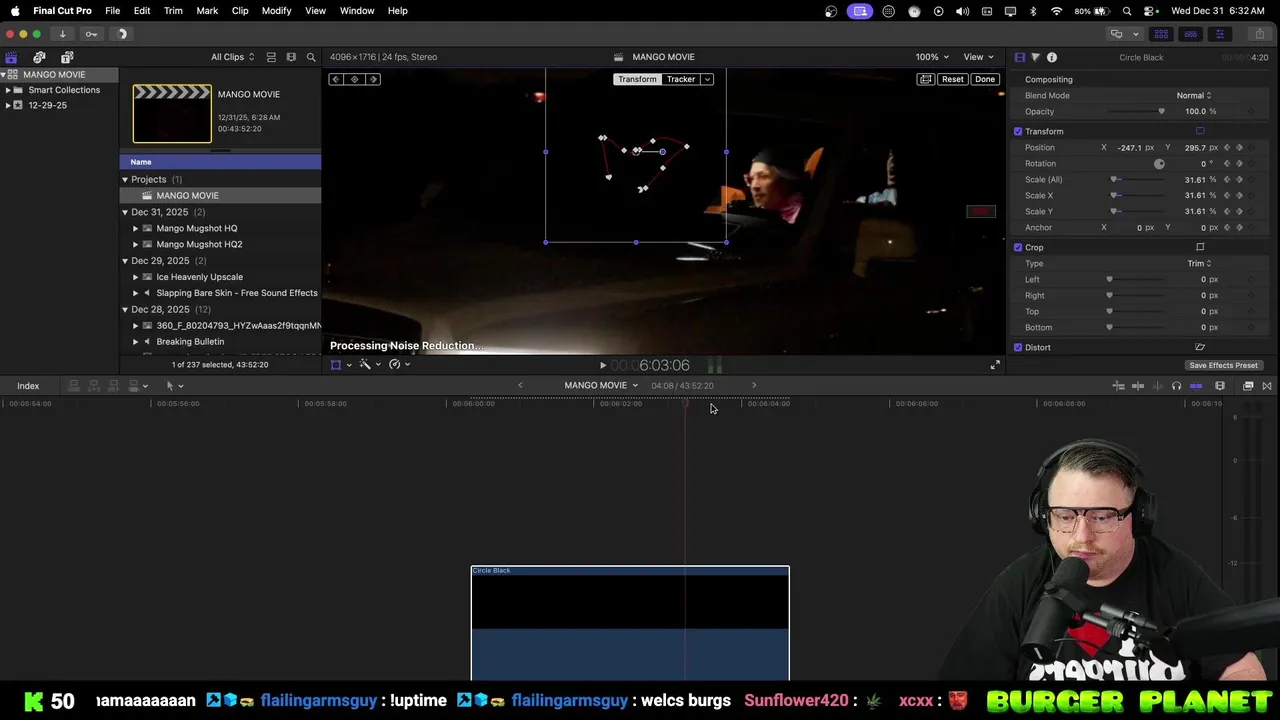Open the Transform/Tracker options chevron
This screenshot has width=1280, height=720.
point(707,79)
